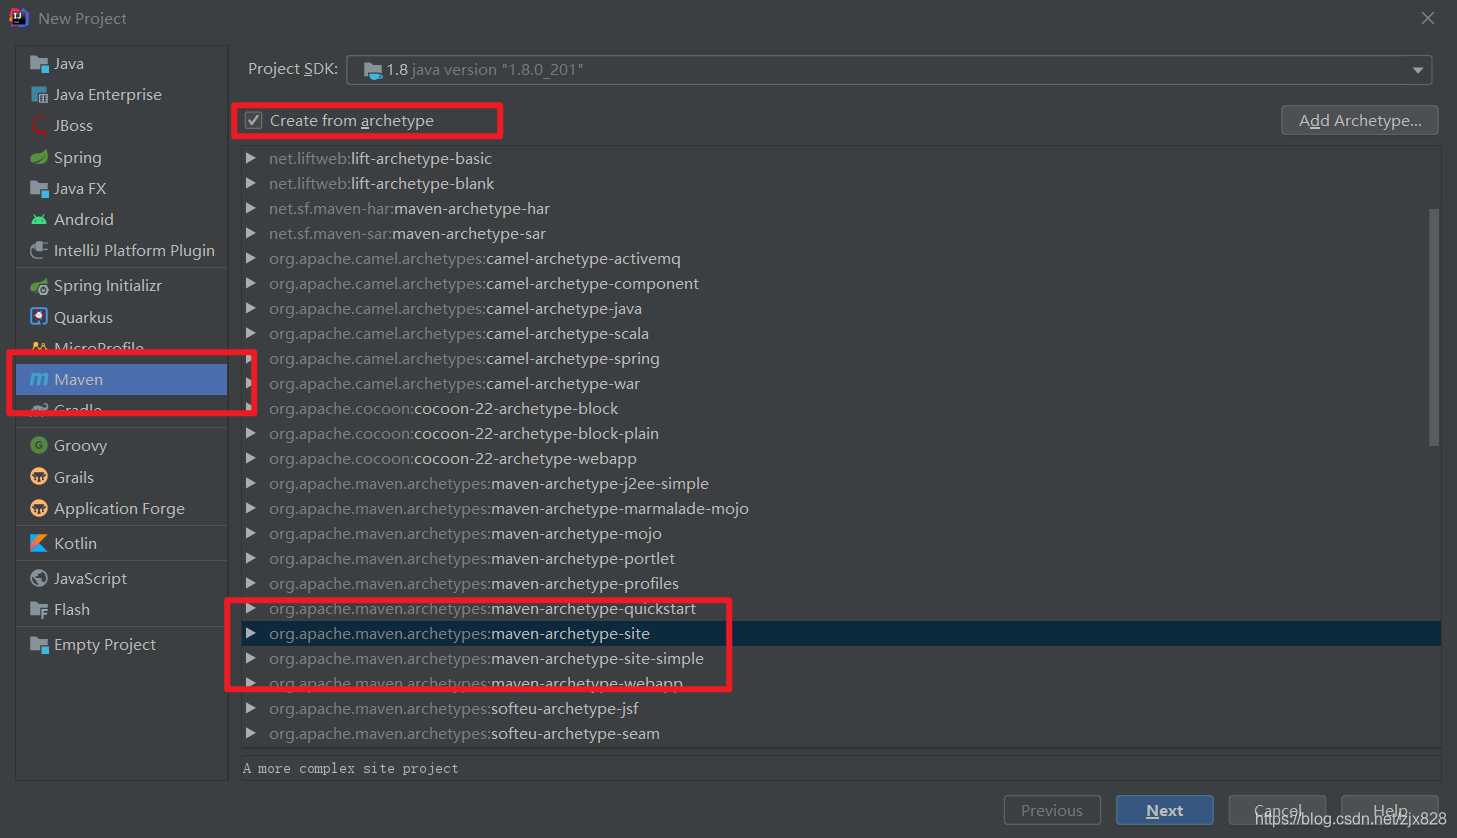The height and width of the screenshot is (838, 1457).
Task: Expand the maven-archetype-site node
Action: (x=251, y=633)
